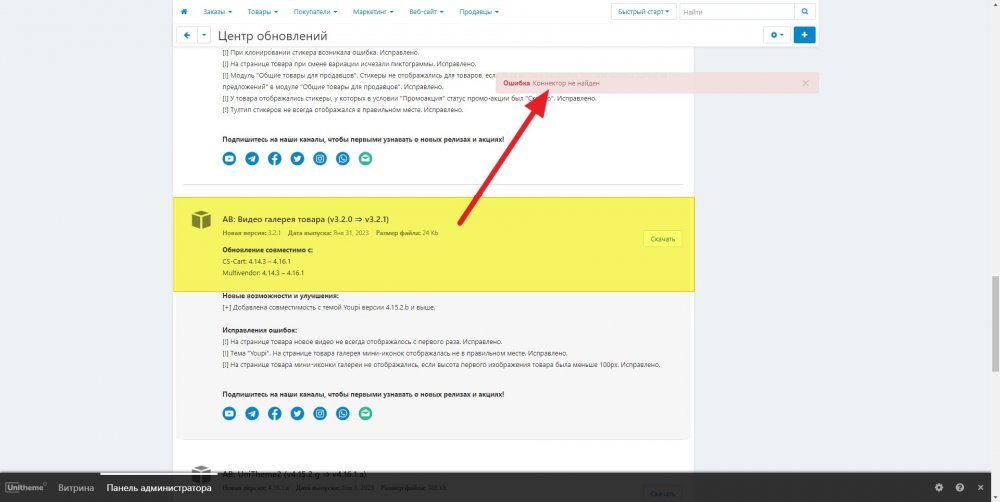
Task: Go to the admin home icon
Action: [184, 12]
